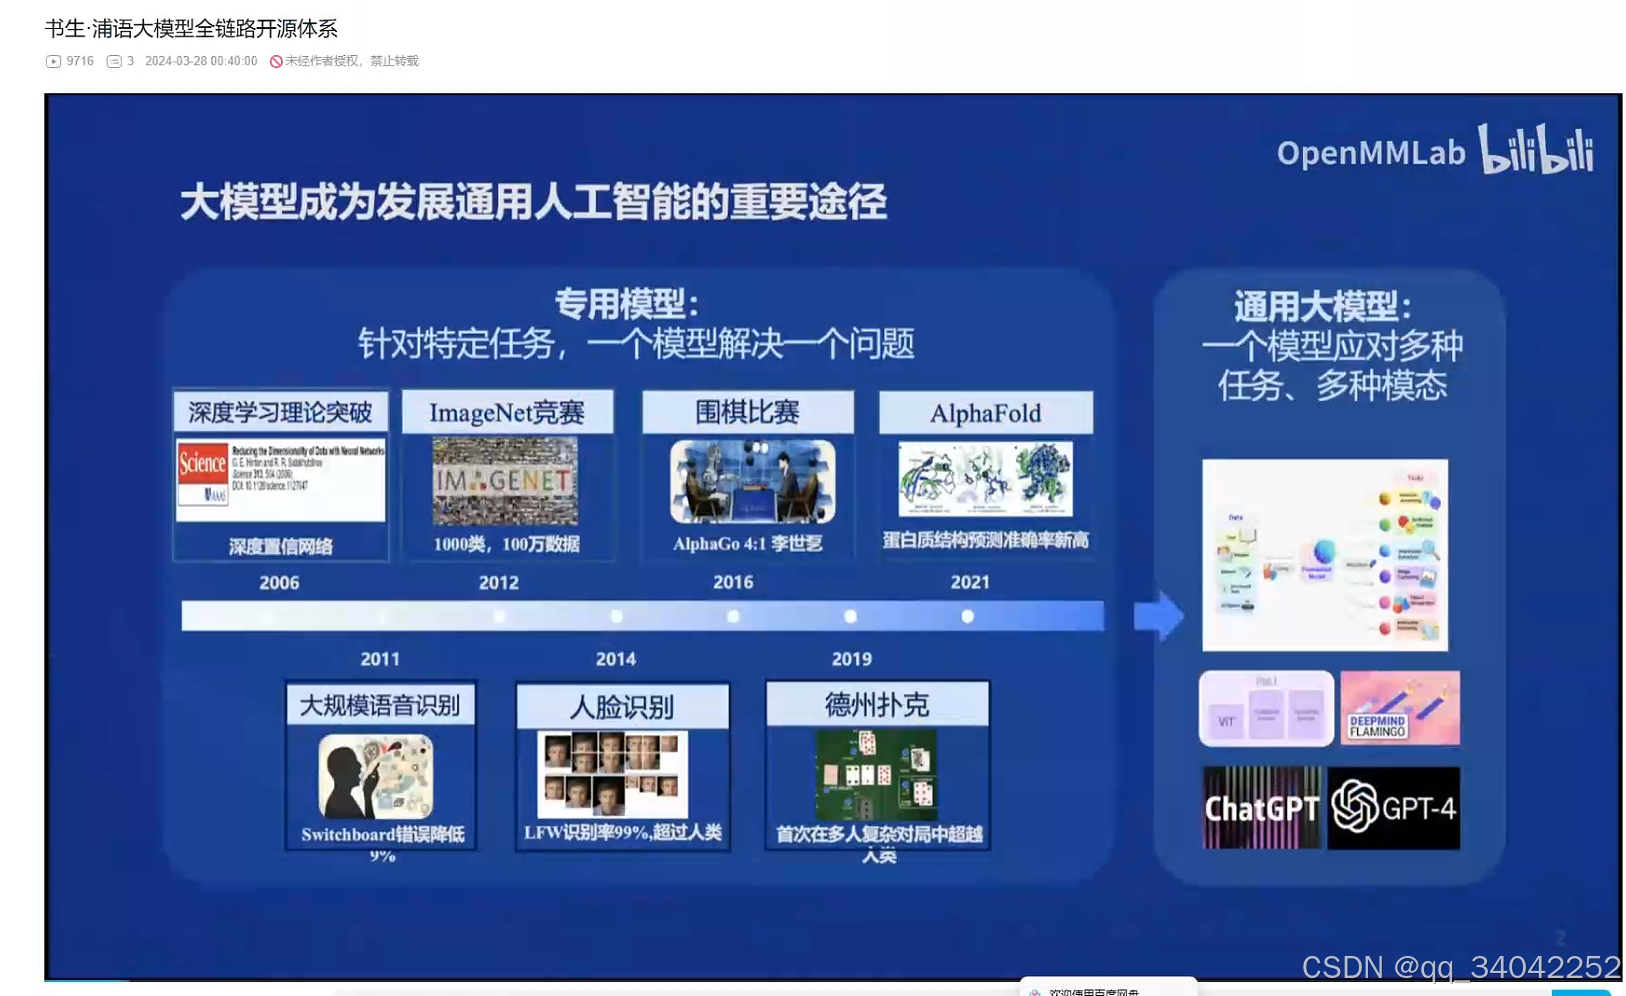Click the caption 蛋白质结构预测准确率新高
Viewport: 1626px width, 996px height.
point(986,540)
